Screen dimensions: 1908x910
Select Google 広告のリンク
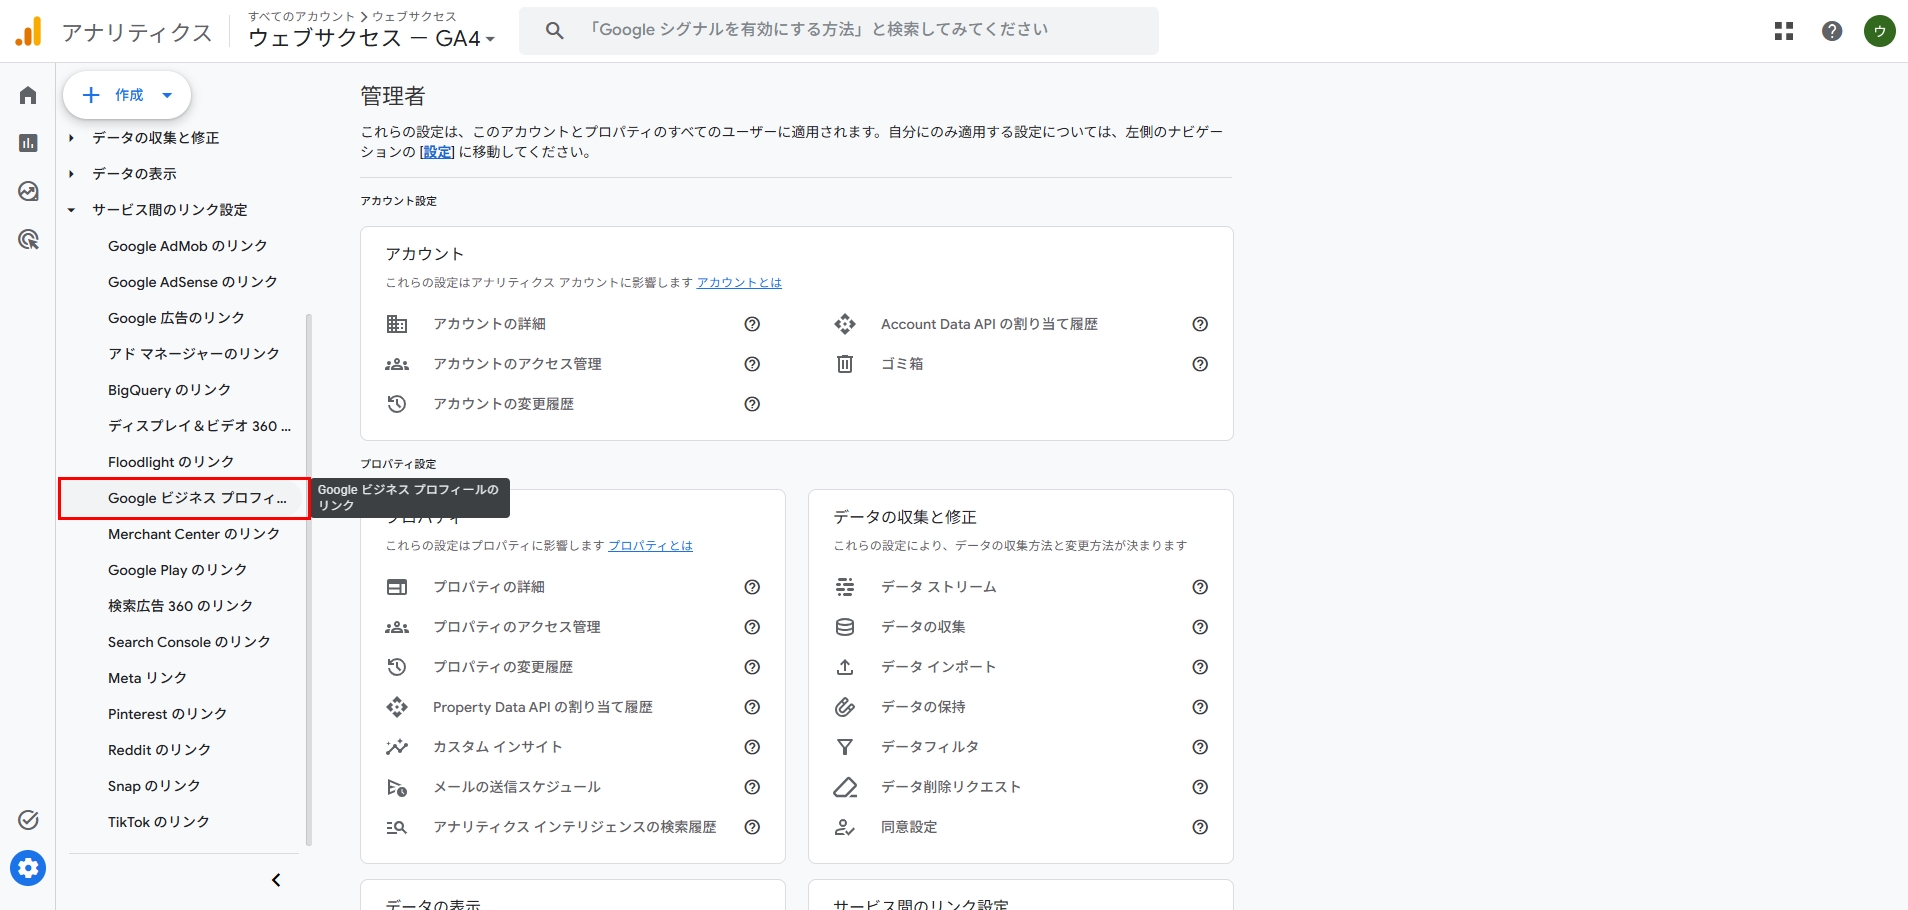176,318
